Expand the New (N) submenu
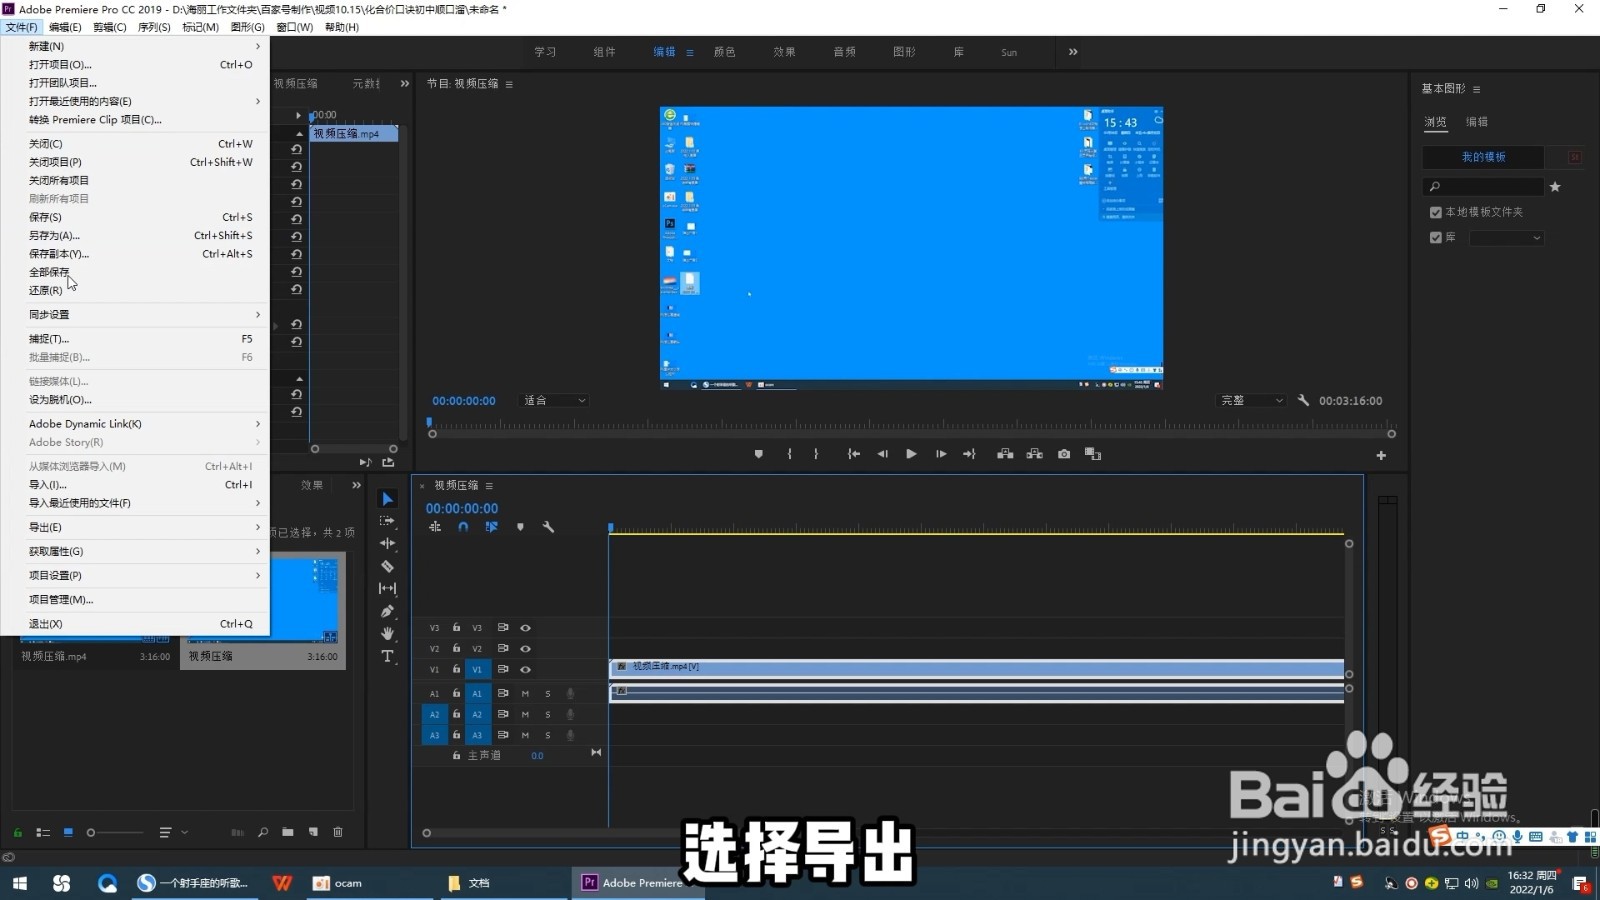Screen dimensions: 1600x900 (135, 46)
